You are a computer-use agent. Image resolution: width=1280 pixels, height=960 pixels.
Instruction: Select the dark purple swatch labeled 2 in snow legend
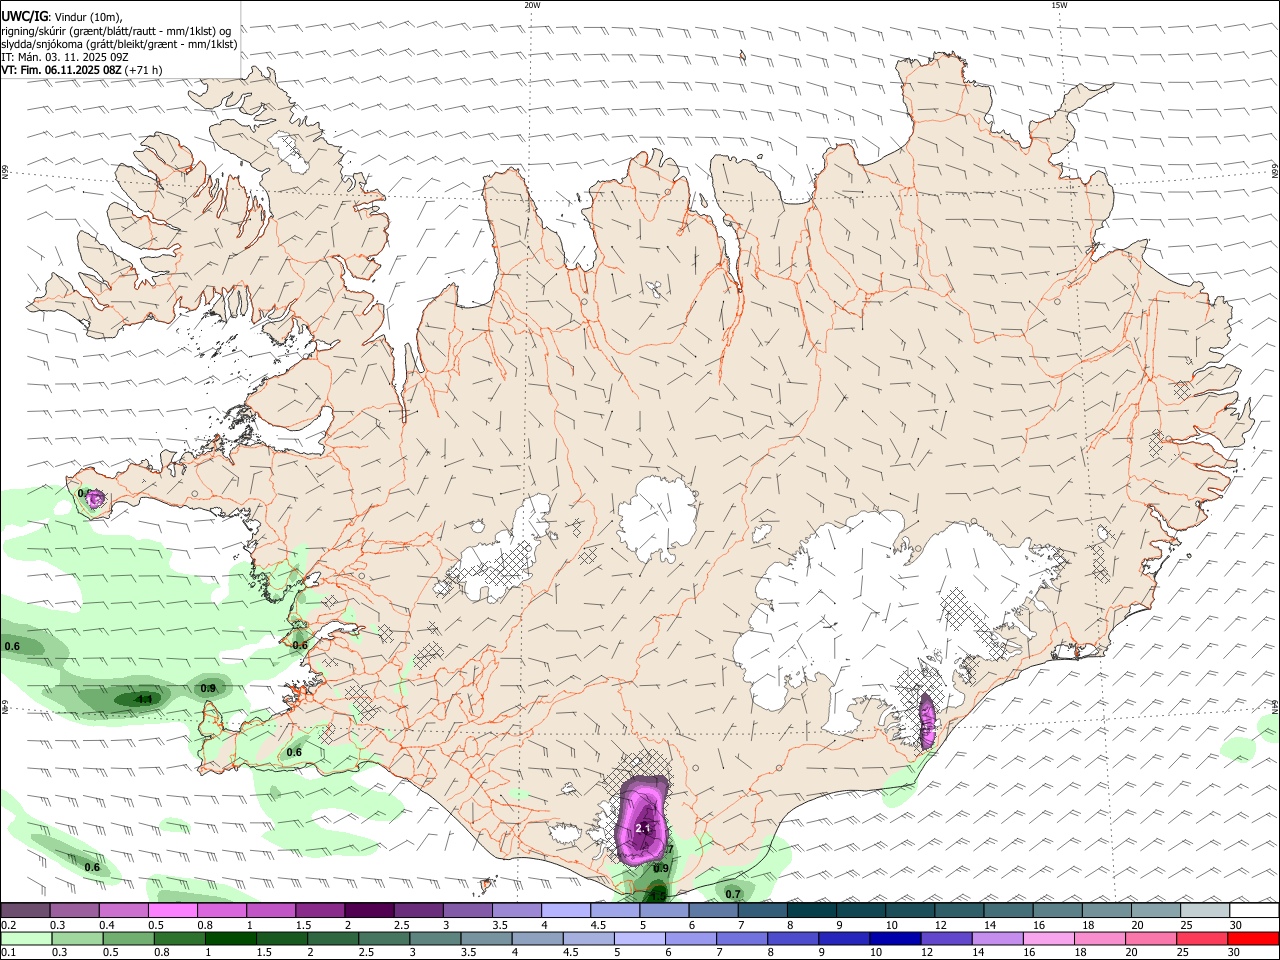click(x=369, y=910)
